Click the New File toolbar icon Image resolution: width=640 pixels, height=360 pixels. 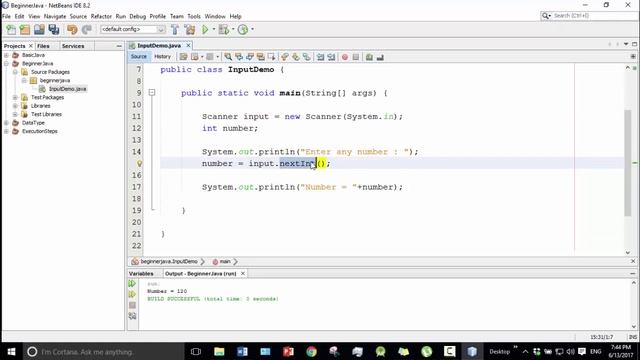click(x=11, y=29)
